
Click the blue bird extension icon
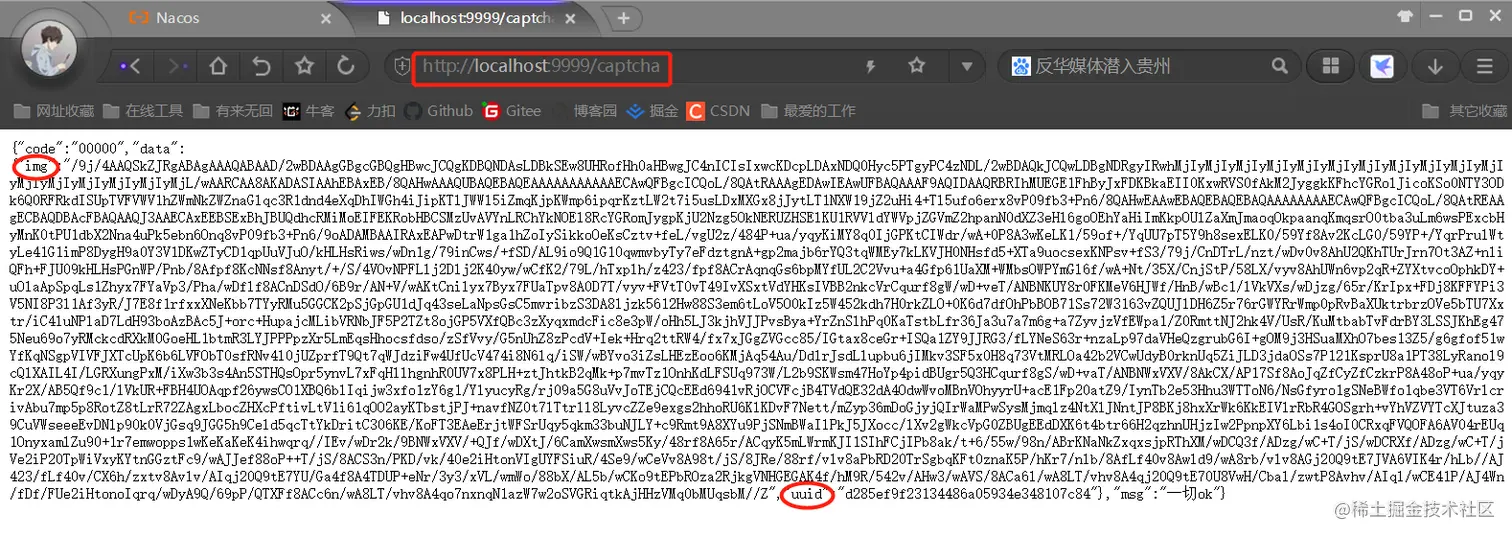click(x=1382, y=66)
